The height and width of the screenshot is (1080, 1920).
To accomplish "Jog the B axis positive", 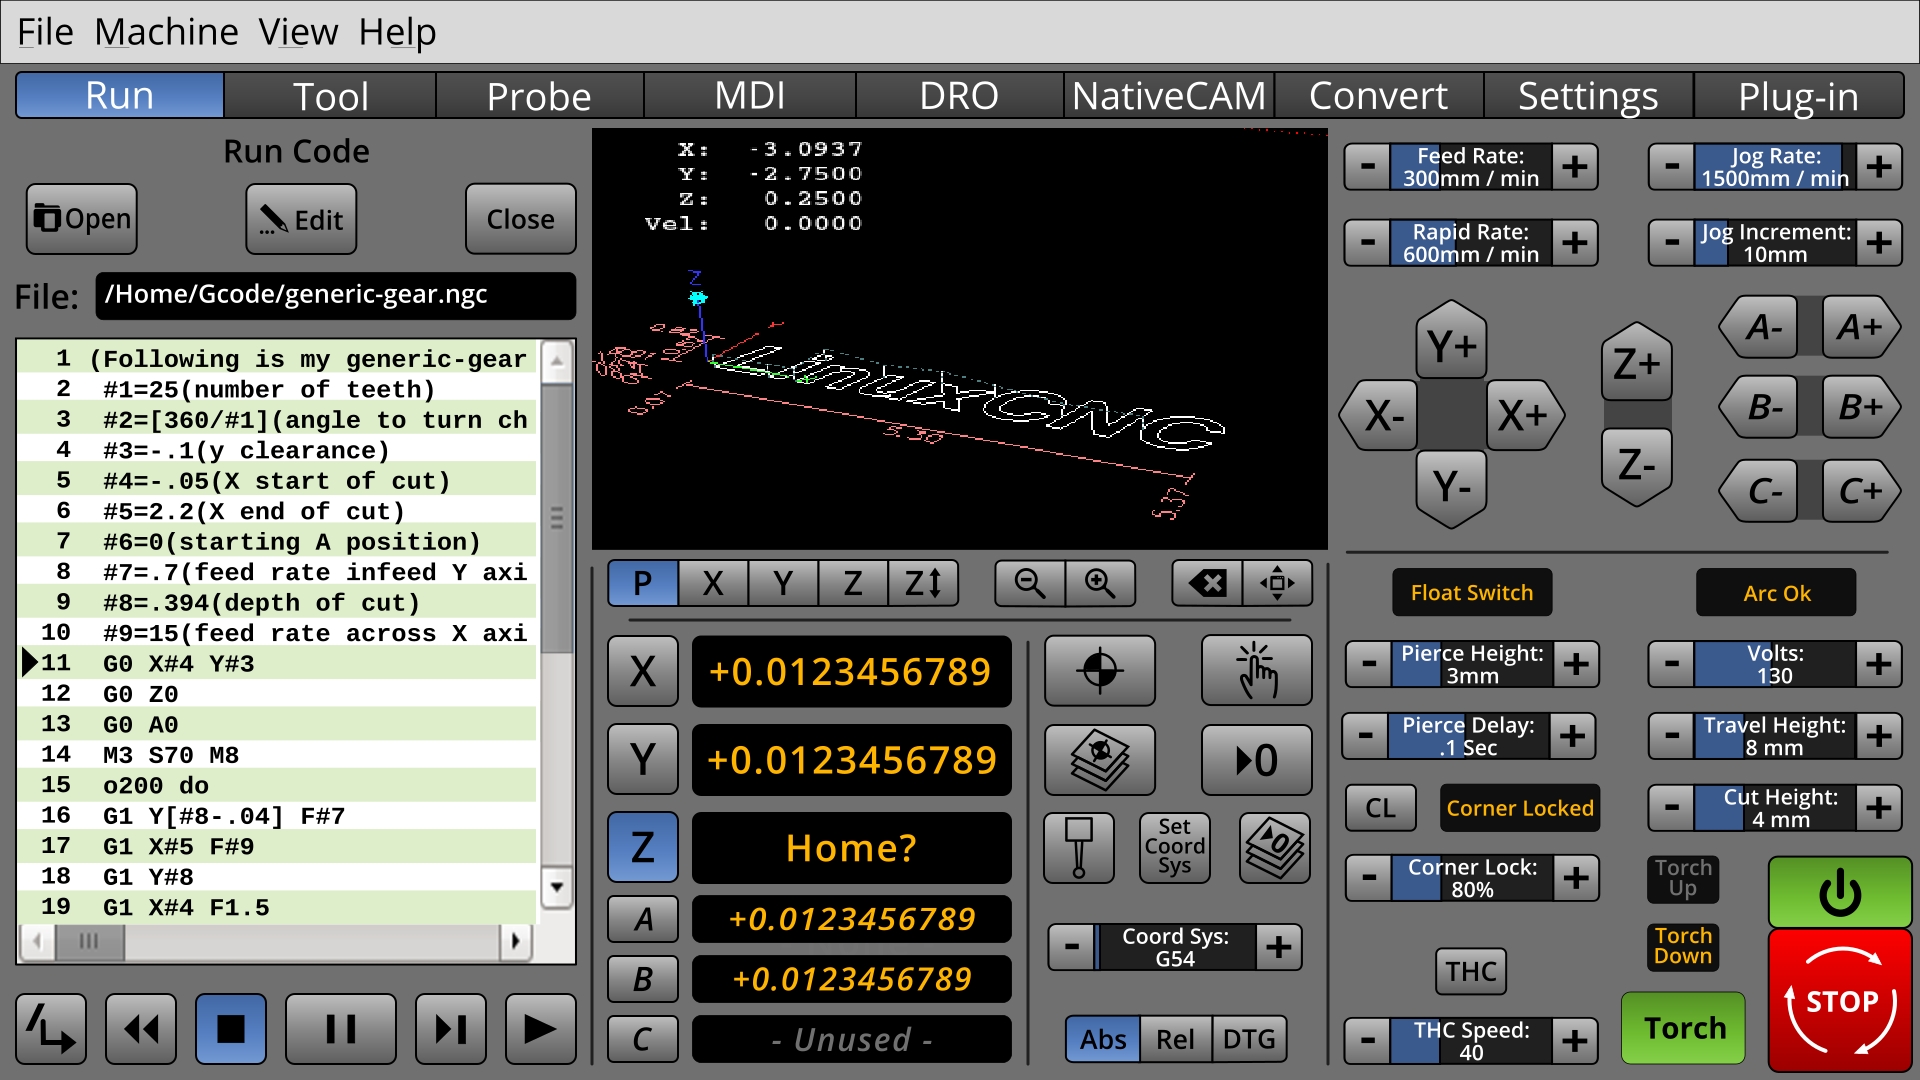I will pos(1860,407).
